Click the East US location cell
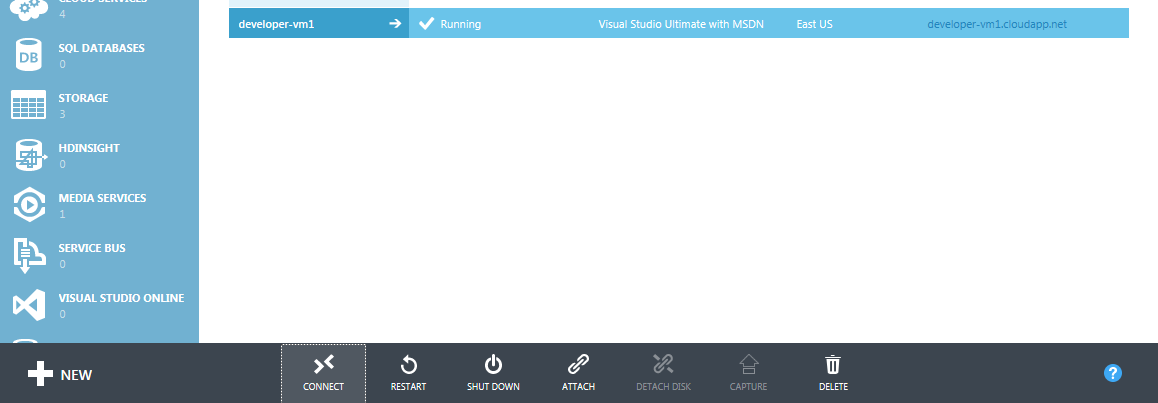1158x403 pixels. tap(815, 24)
